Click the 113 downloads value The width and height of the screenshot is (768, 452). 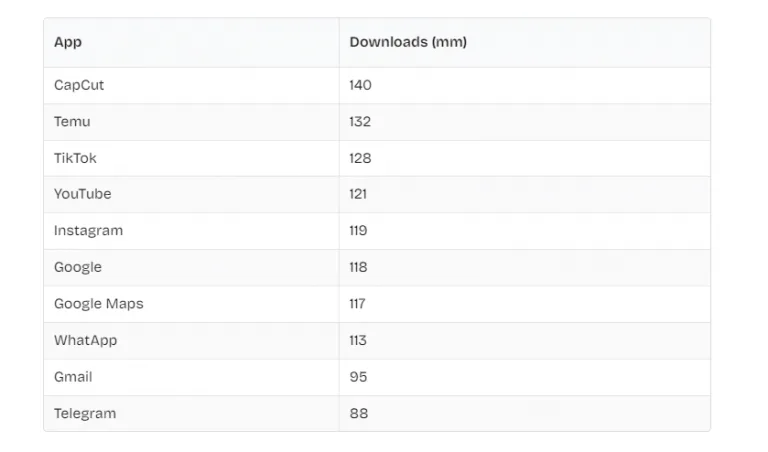[358, 340]
